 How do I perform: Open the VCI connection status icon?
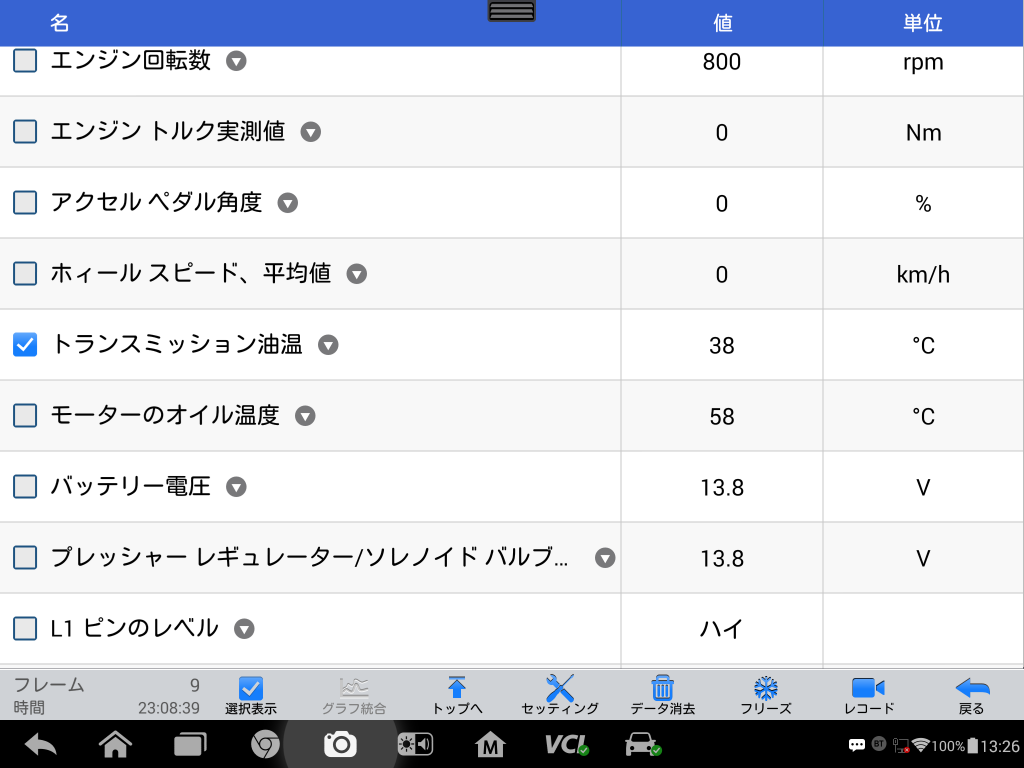click(566, 744)
